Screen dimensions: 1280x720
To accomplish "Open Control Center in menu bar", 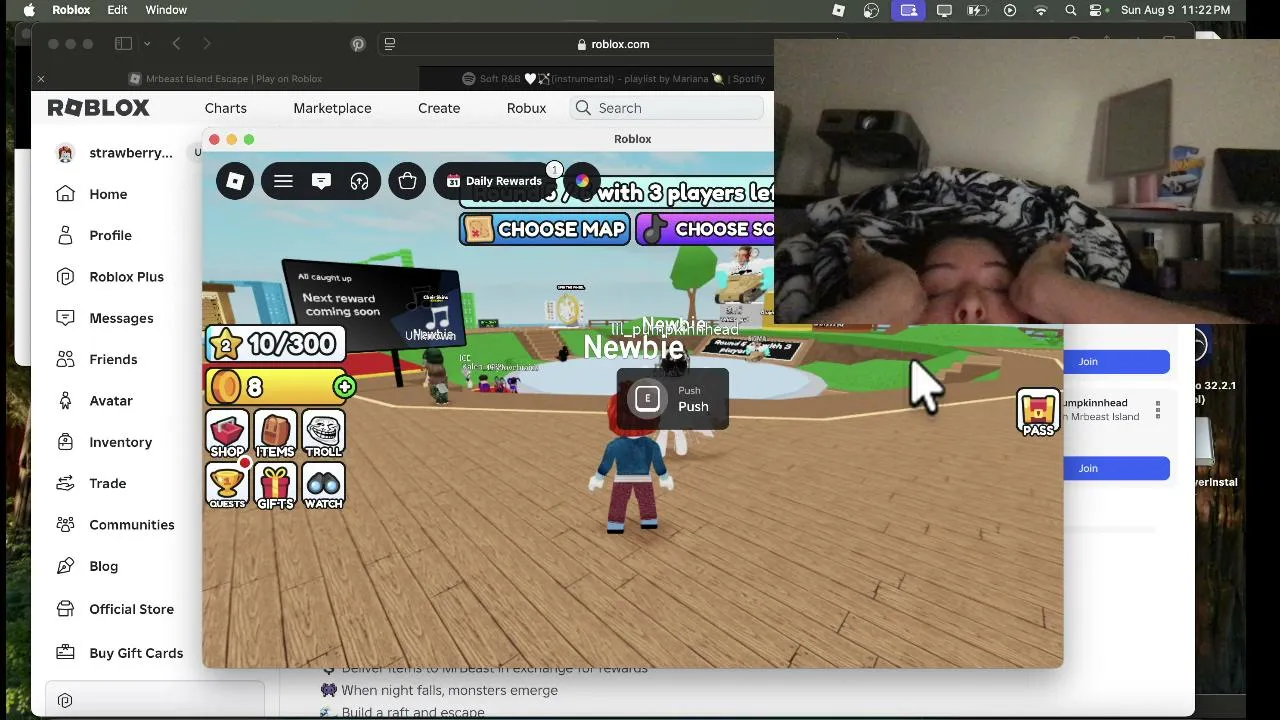I will (x=1096, y=10).
